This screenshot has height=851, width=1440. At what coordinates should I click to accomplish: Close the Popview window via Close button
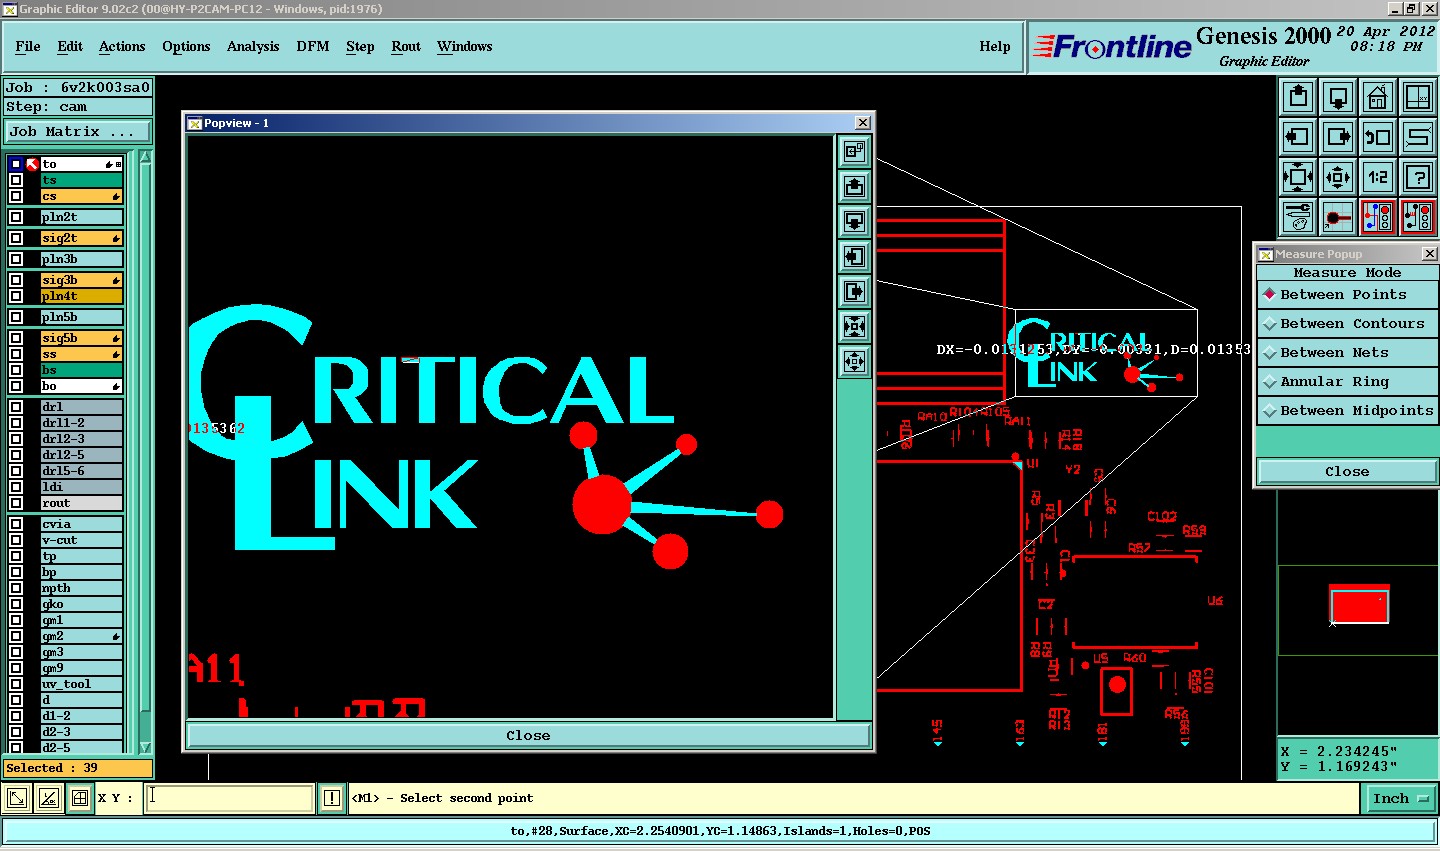(x=528, y=735)
